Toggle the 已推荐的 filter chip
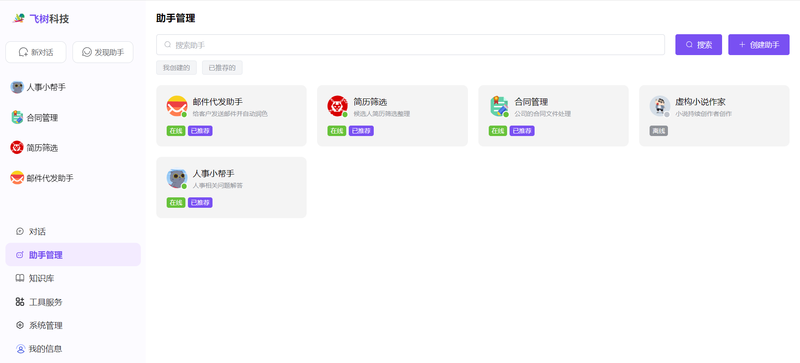 (x=222, y=67)
